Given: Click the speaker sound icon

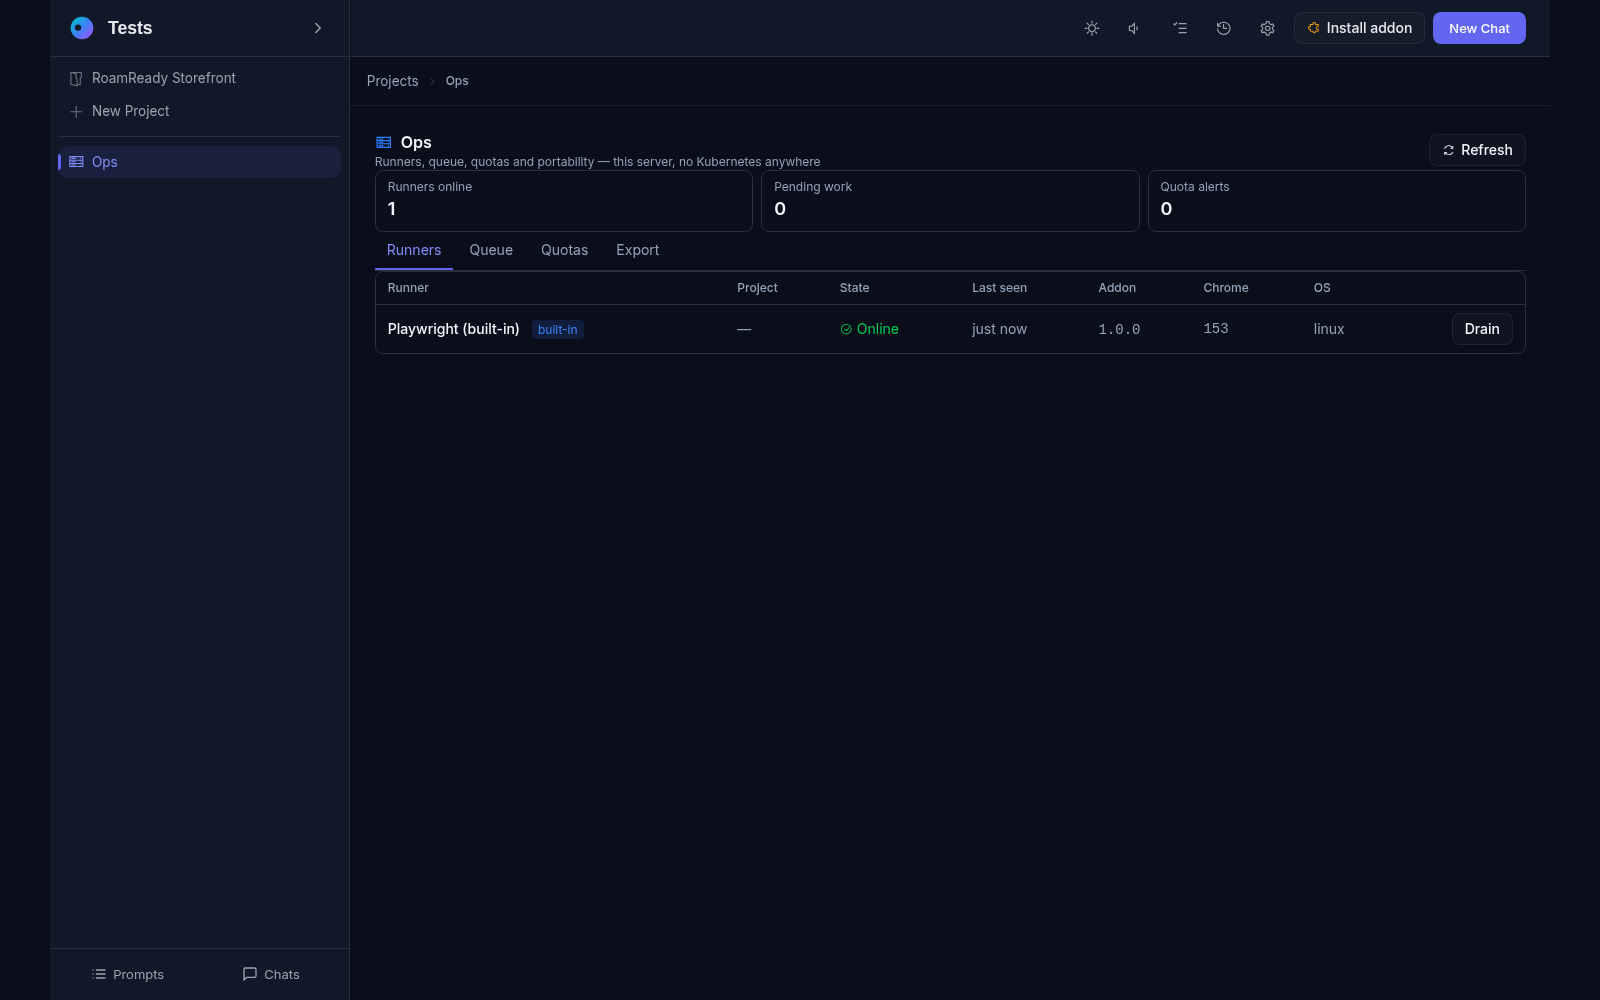Looking at the screenshot, I should (1135, 28).
